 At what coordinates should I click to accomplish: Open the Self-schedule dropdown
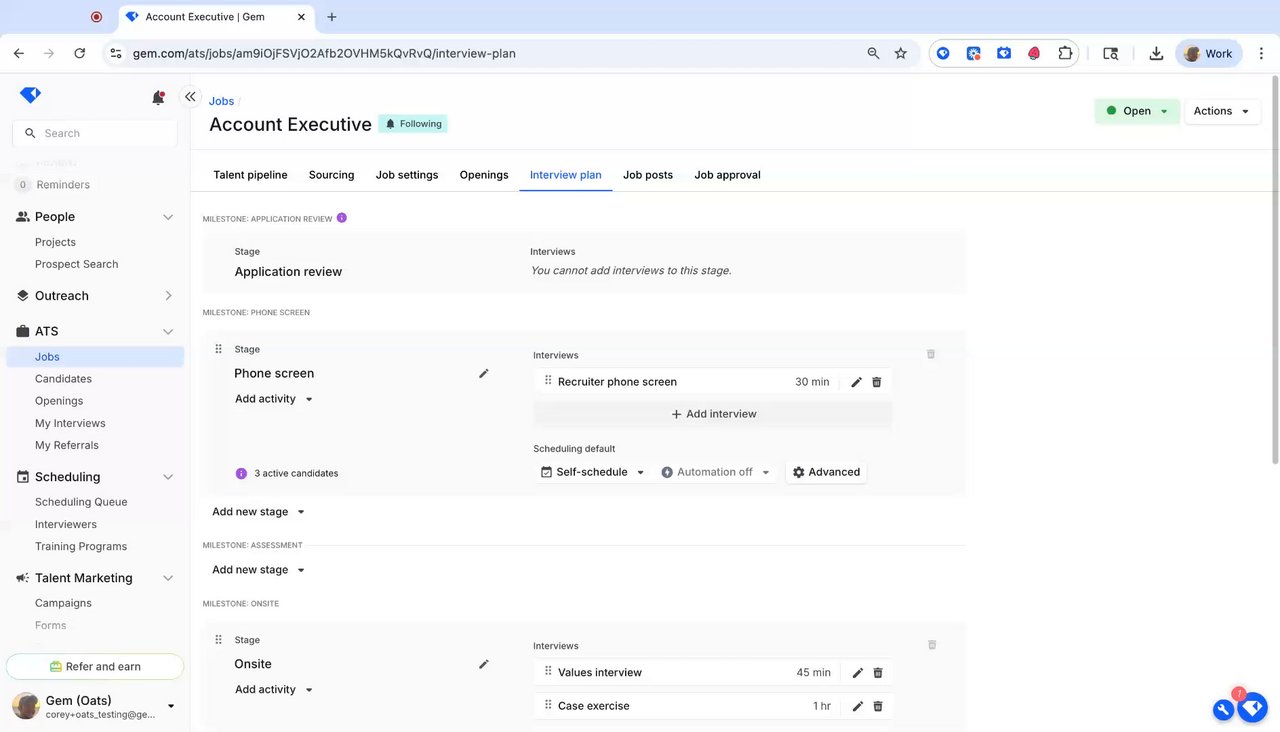coord(593,472)
